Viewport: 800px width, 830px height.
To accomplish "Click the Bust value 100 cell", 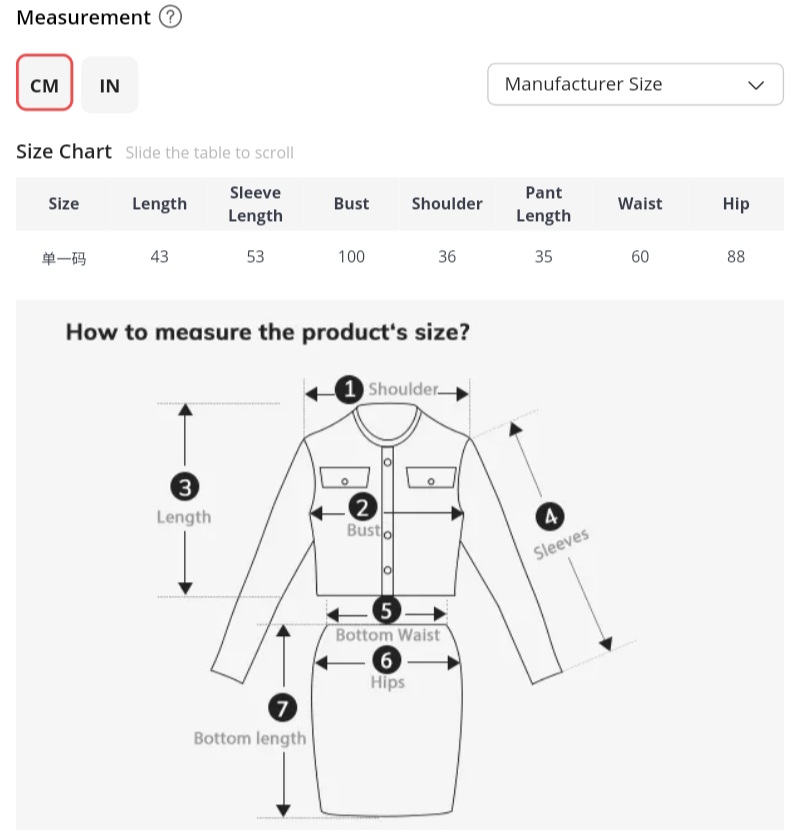I will pos(351,257).
